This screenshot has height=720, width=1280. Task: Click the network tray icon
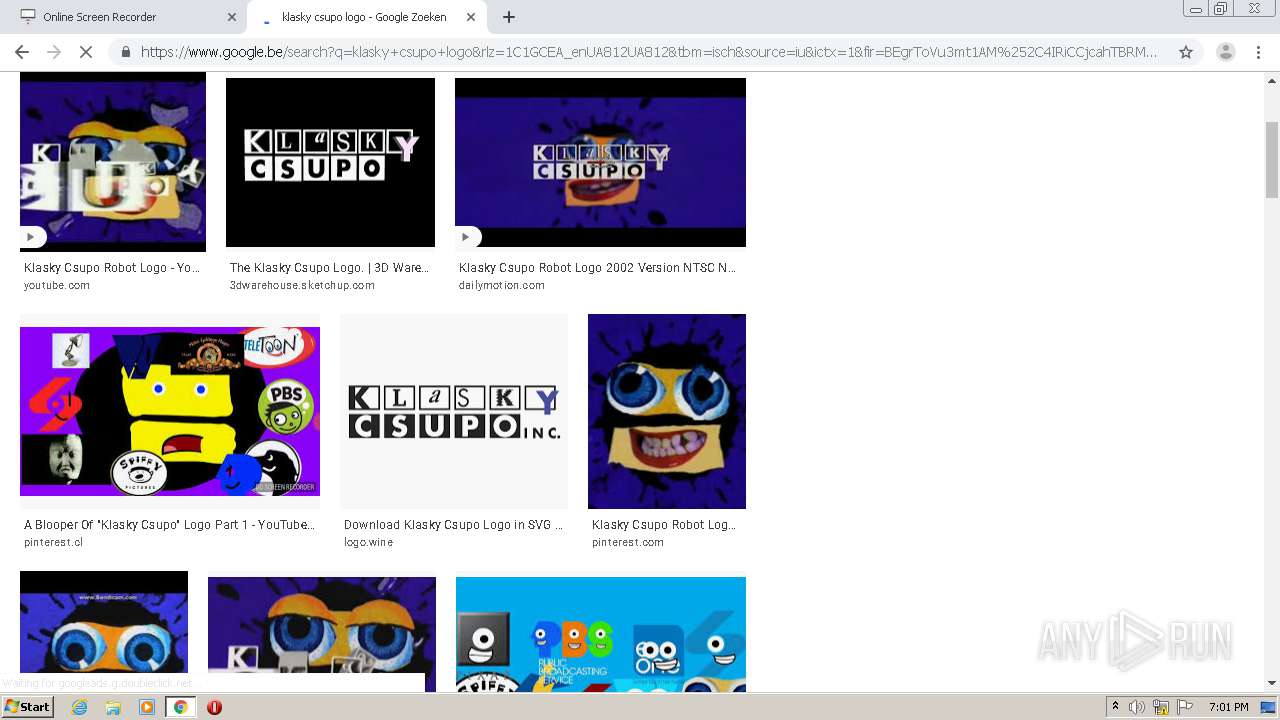click(x=1161, y=707)
